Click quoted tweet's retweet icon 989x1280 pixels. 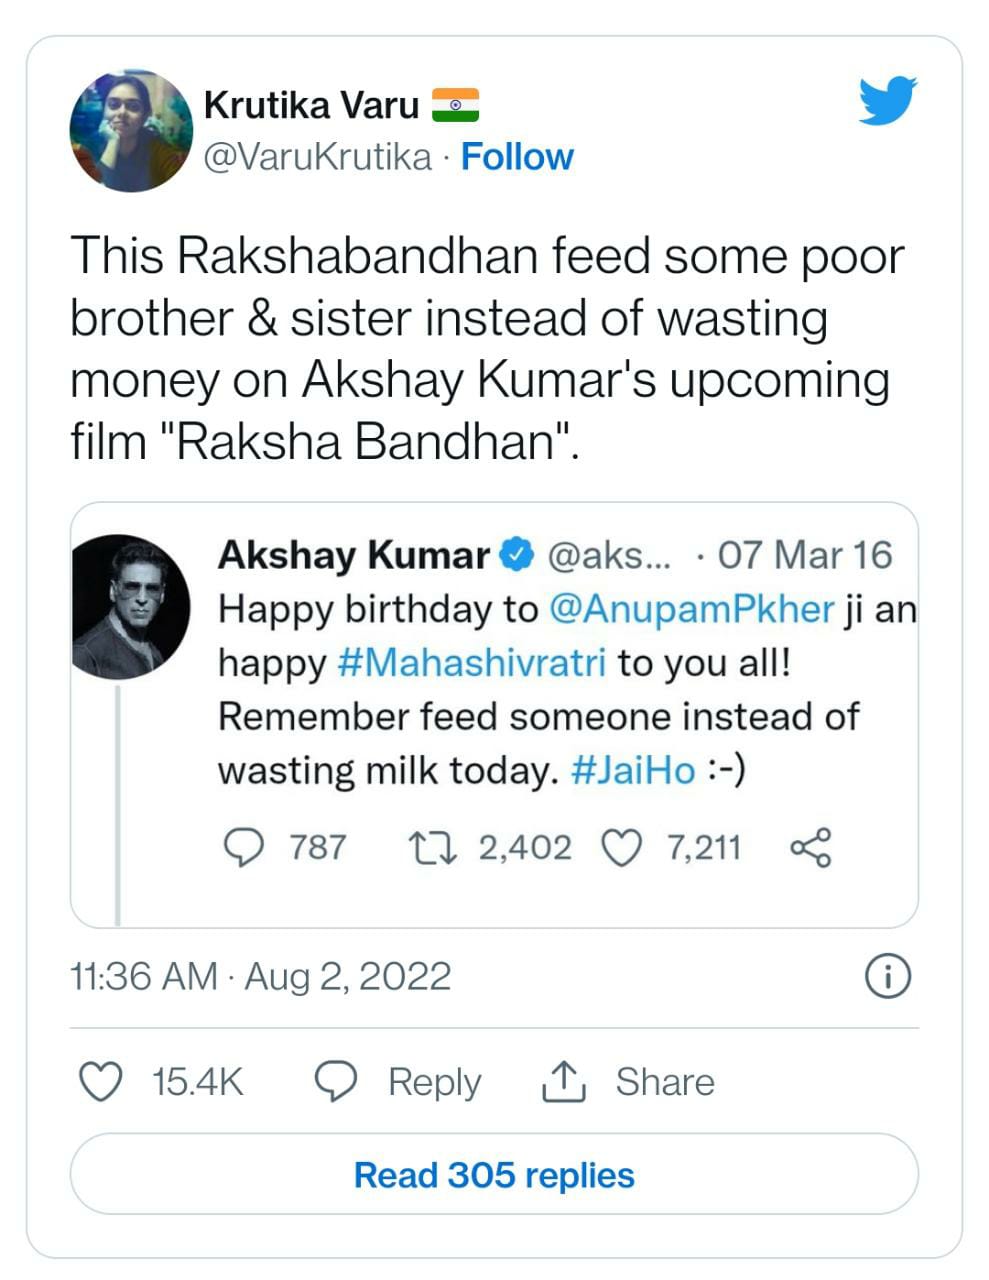[x=435, y=848]
